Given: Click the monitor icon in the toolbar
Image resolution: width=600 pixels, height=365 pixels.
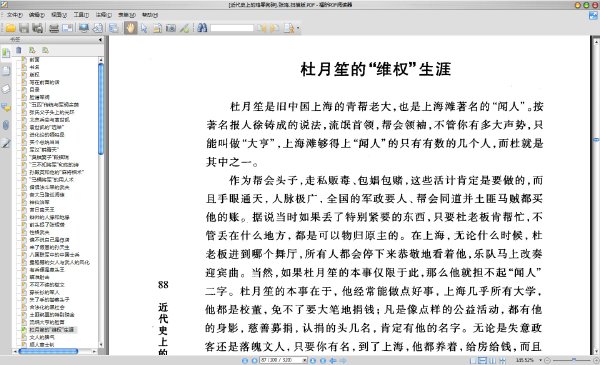Looking at the screenshot, I should (x=84, y=28).
